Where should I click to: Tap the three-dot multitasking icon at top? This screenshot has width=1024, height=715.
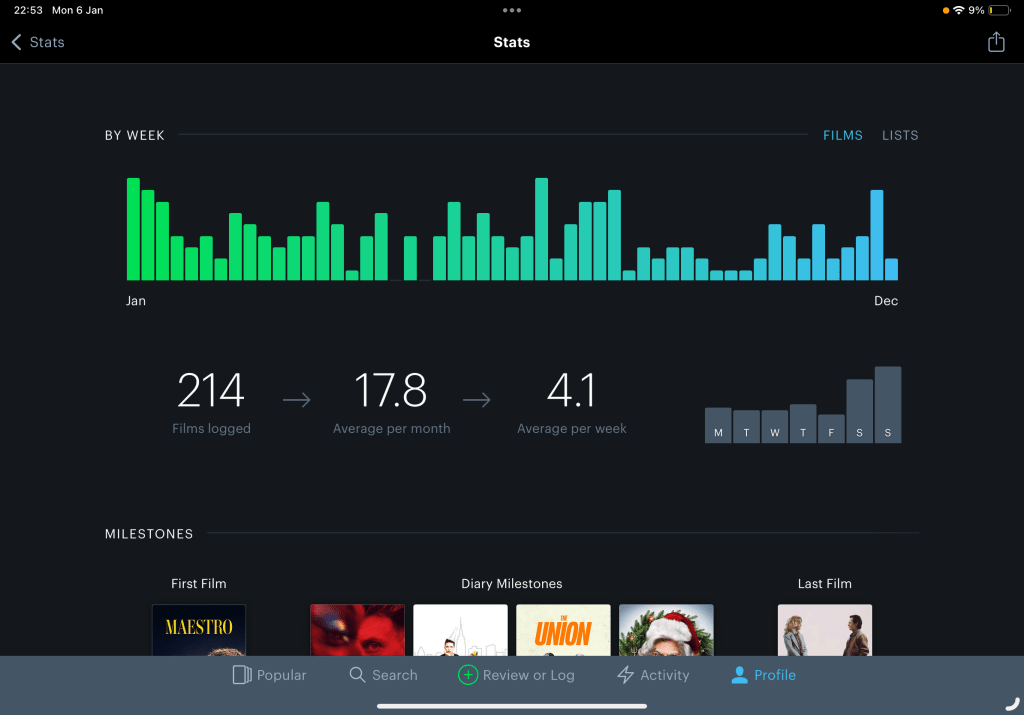tap(512, 10)
